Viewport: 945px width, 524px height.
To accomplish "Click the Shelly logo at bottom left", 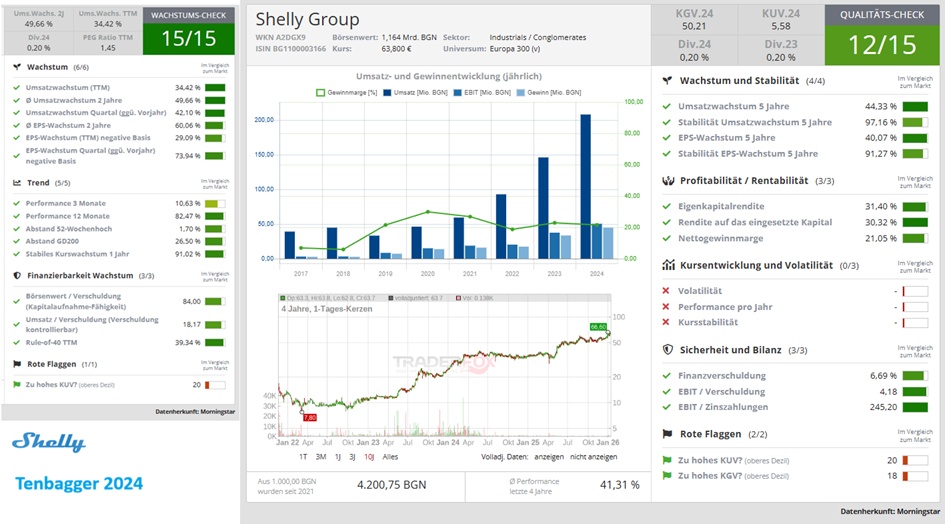I will (49, 442).
